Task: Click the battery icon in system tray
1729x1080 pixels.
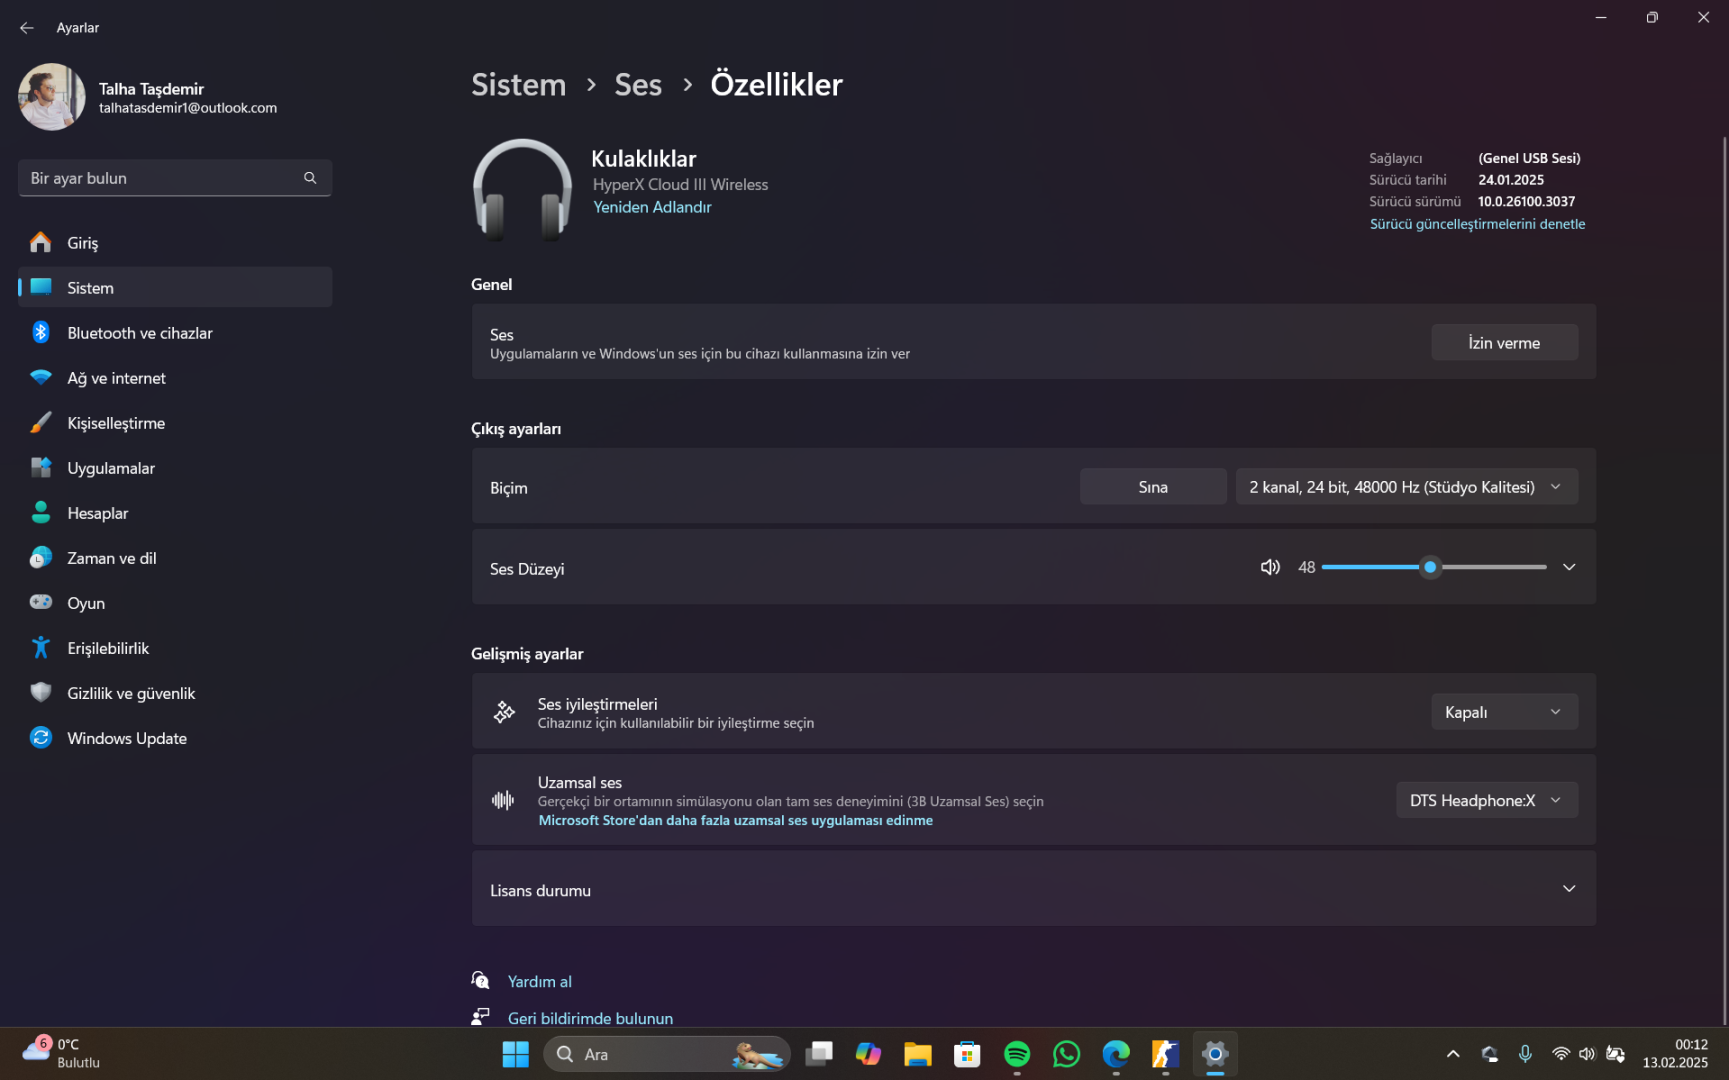Action: coord(1615,1054)
